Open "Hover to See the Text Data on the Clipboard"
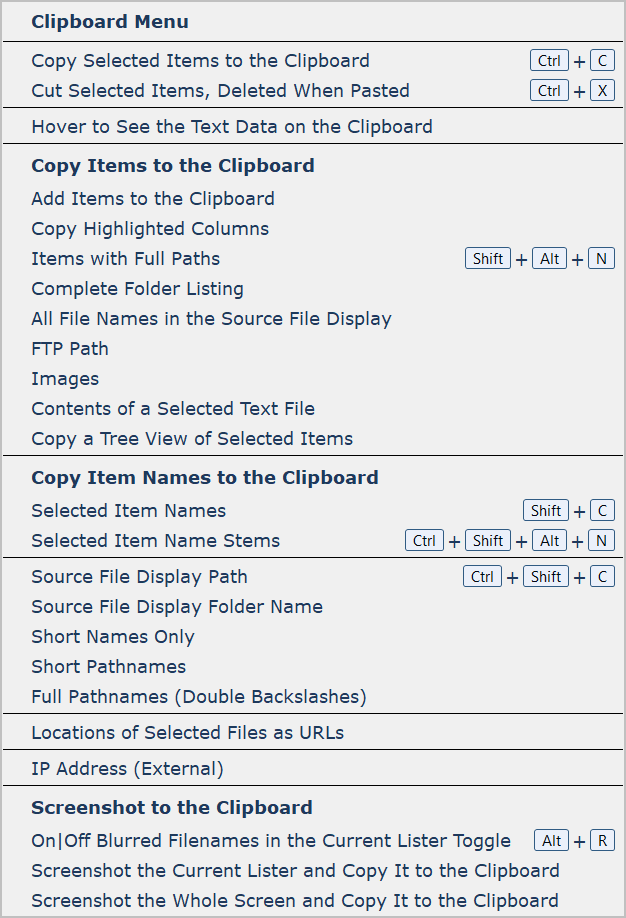 pos(233,127)
